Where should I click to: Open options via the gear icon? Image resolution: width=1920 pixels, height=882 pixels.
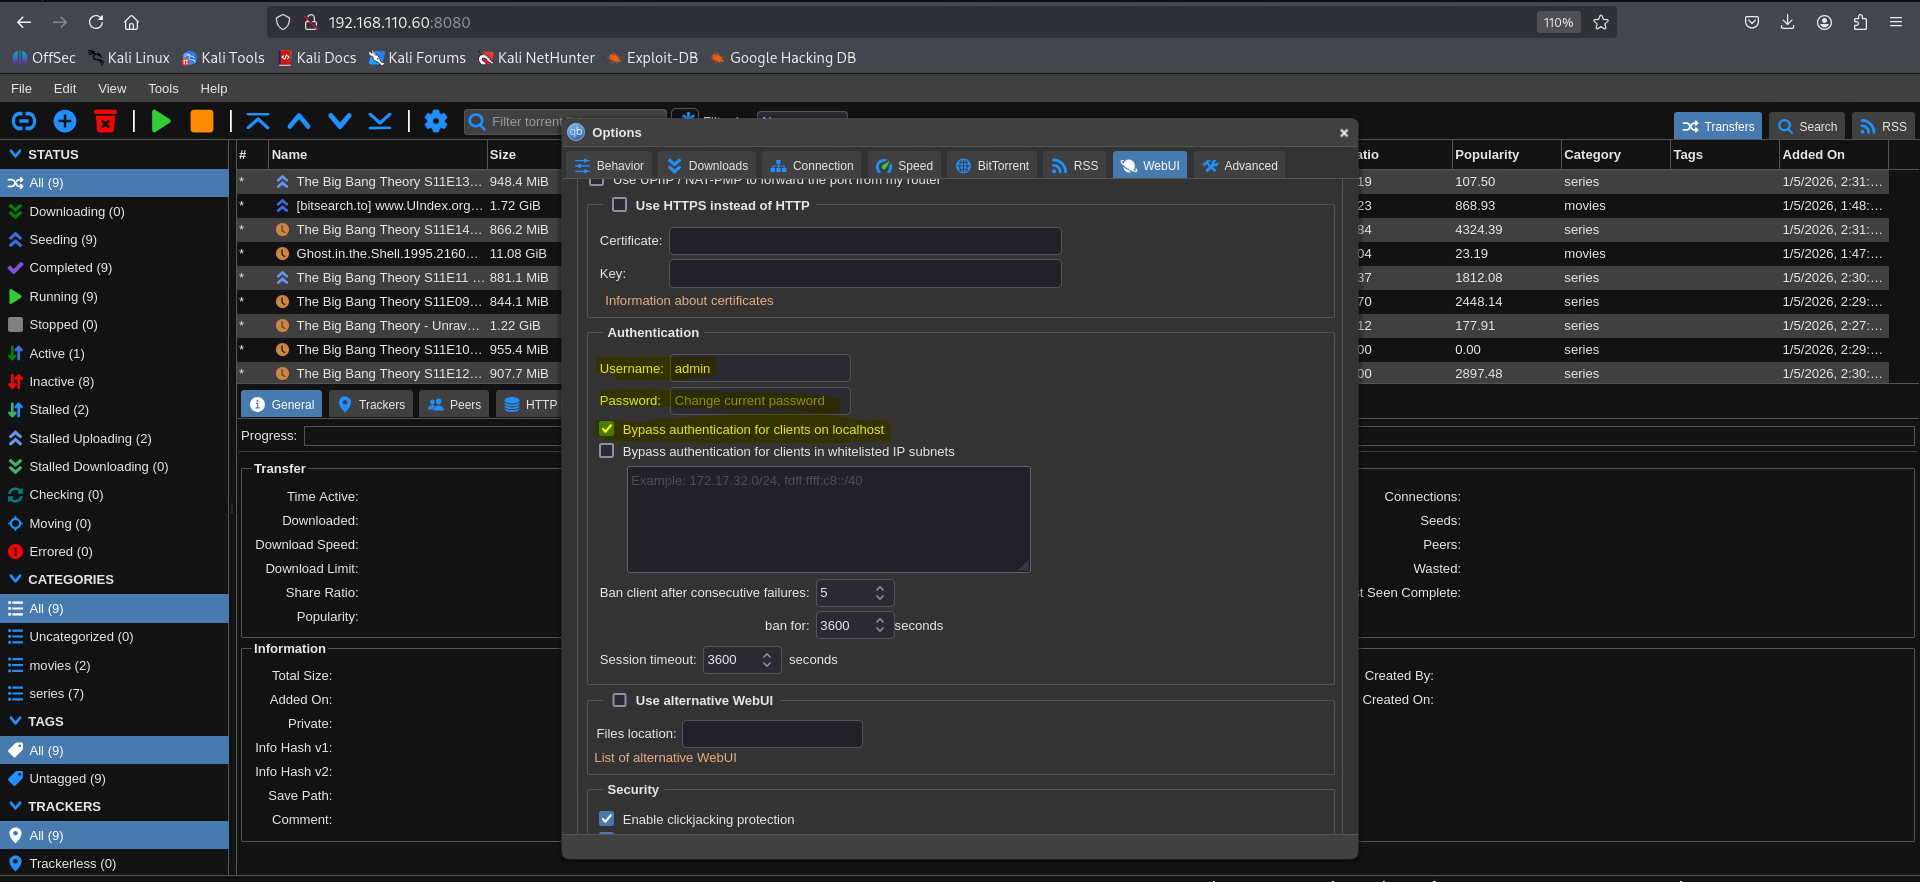tap(436, 121)
